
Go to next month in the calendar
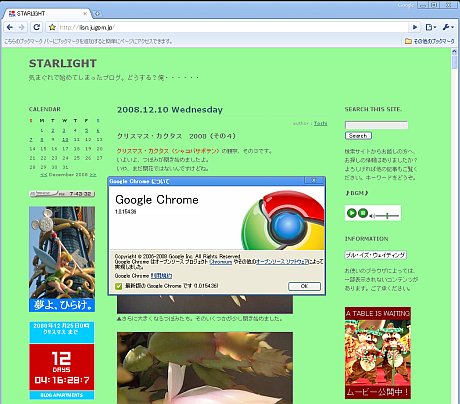click(93, 175)
